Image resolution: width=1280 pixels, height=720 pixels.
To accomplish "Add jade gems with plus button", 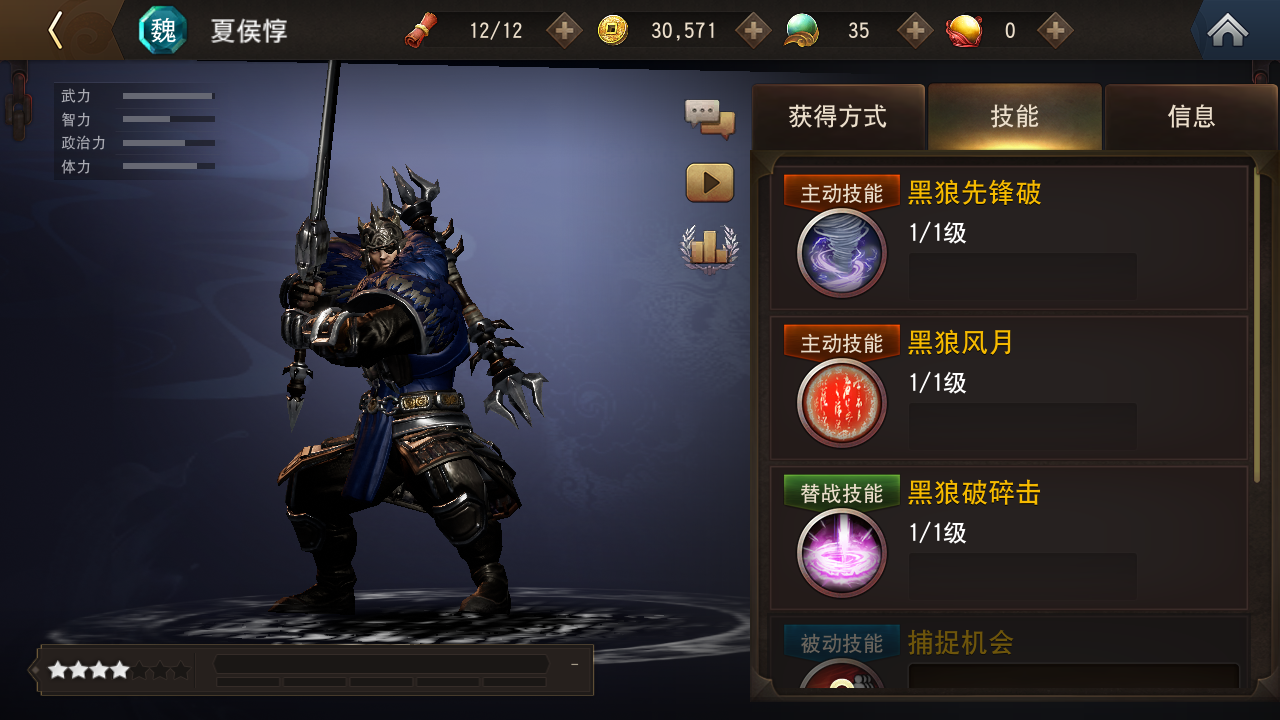I will (x=915, y=31).
